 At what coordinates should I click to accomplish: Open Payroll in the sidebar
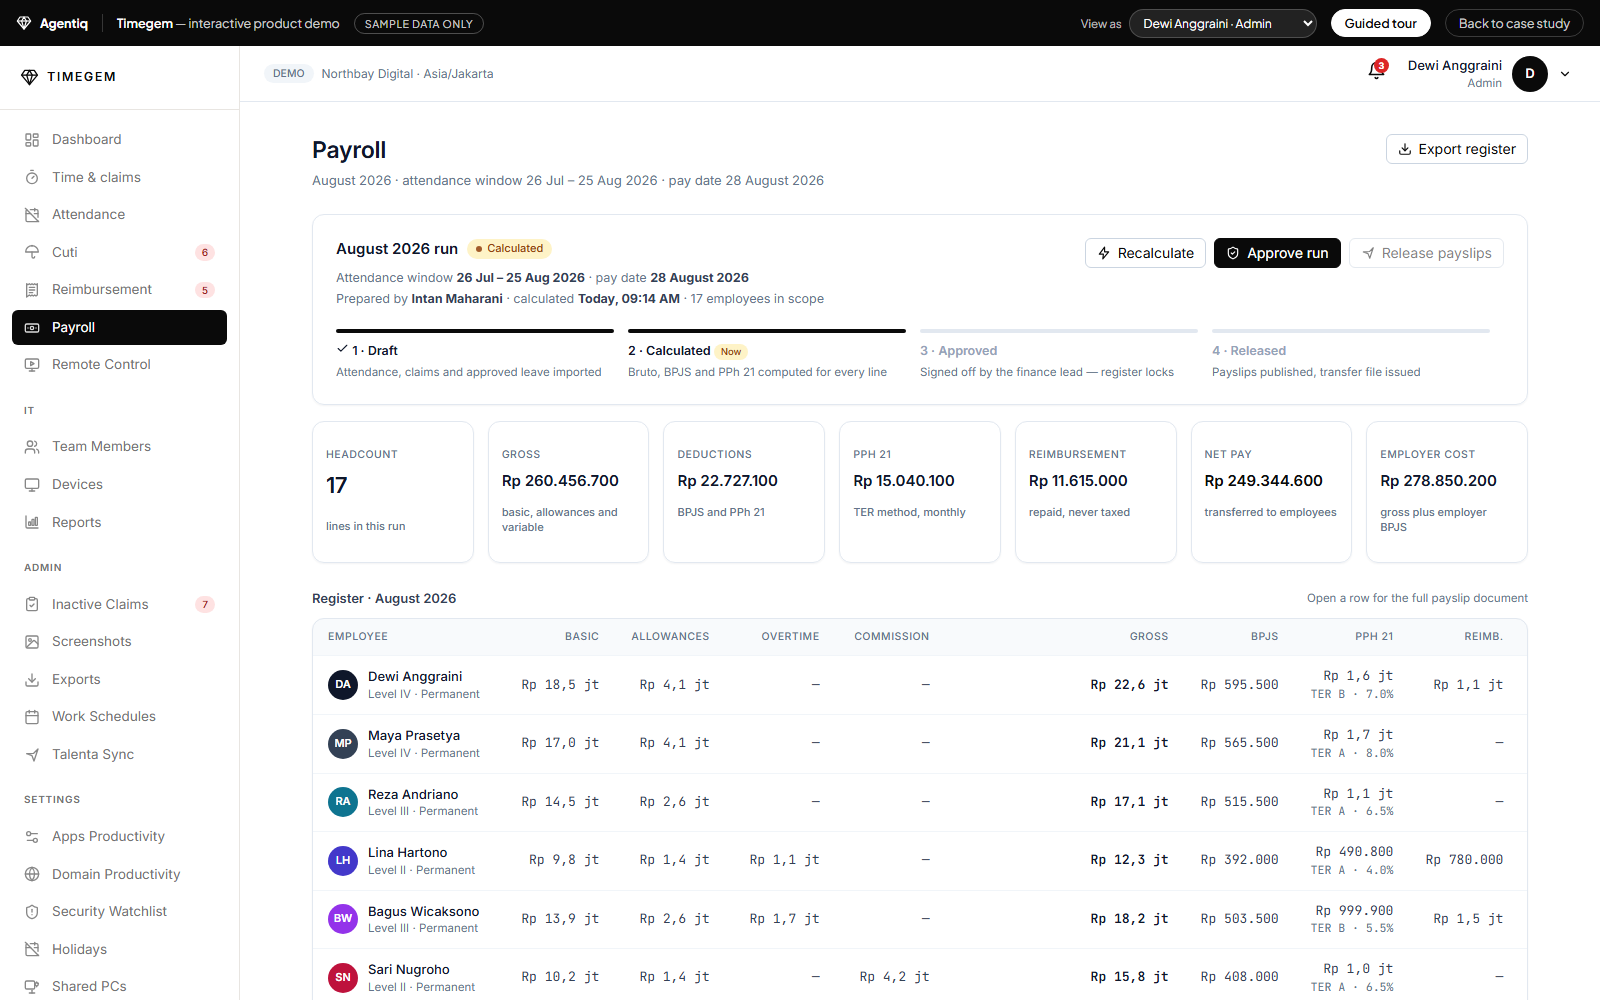click(x=119, y=327)
